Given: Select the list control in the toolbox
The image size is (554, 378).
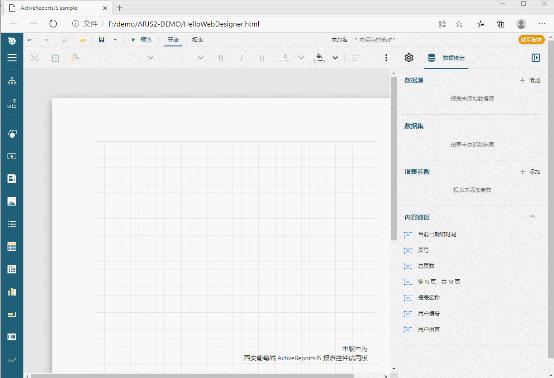Looking at the screenshot, I should [x=12, y=224].
